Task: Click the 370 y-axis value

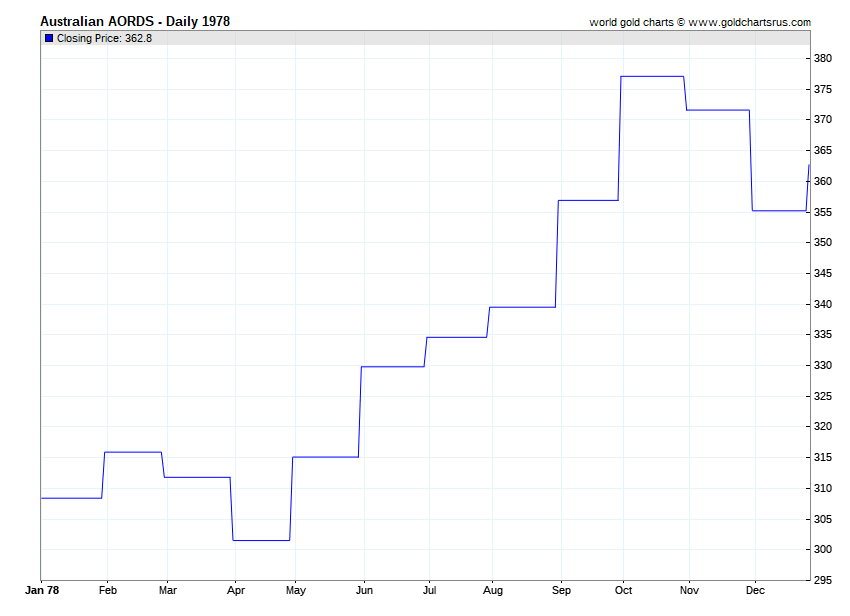Action: [823, 119]
